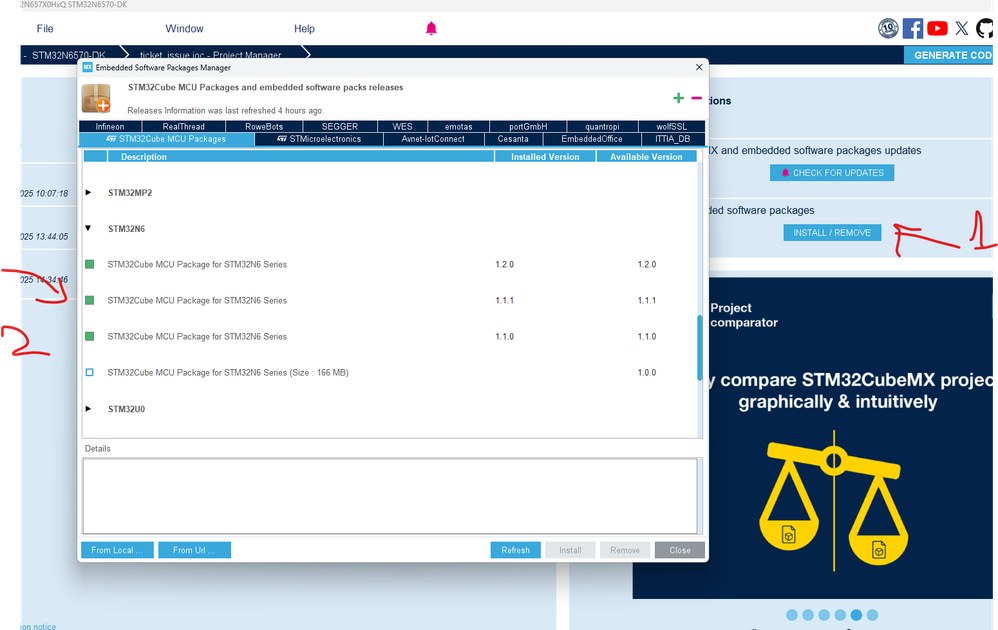Click inside the Details text area

point(390,496)
